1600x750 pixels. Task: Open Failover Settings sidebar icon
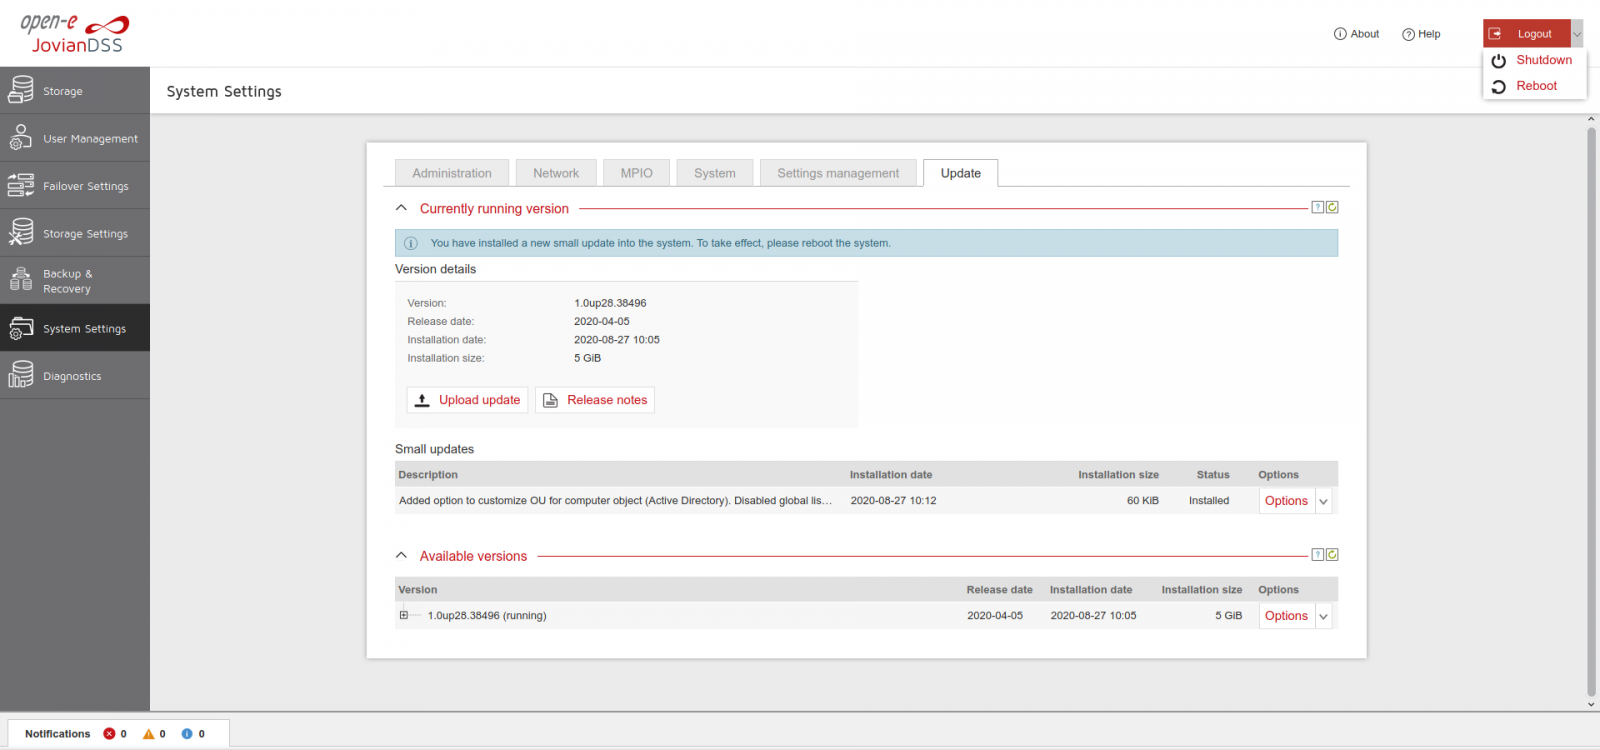click(x=21, y=185)
